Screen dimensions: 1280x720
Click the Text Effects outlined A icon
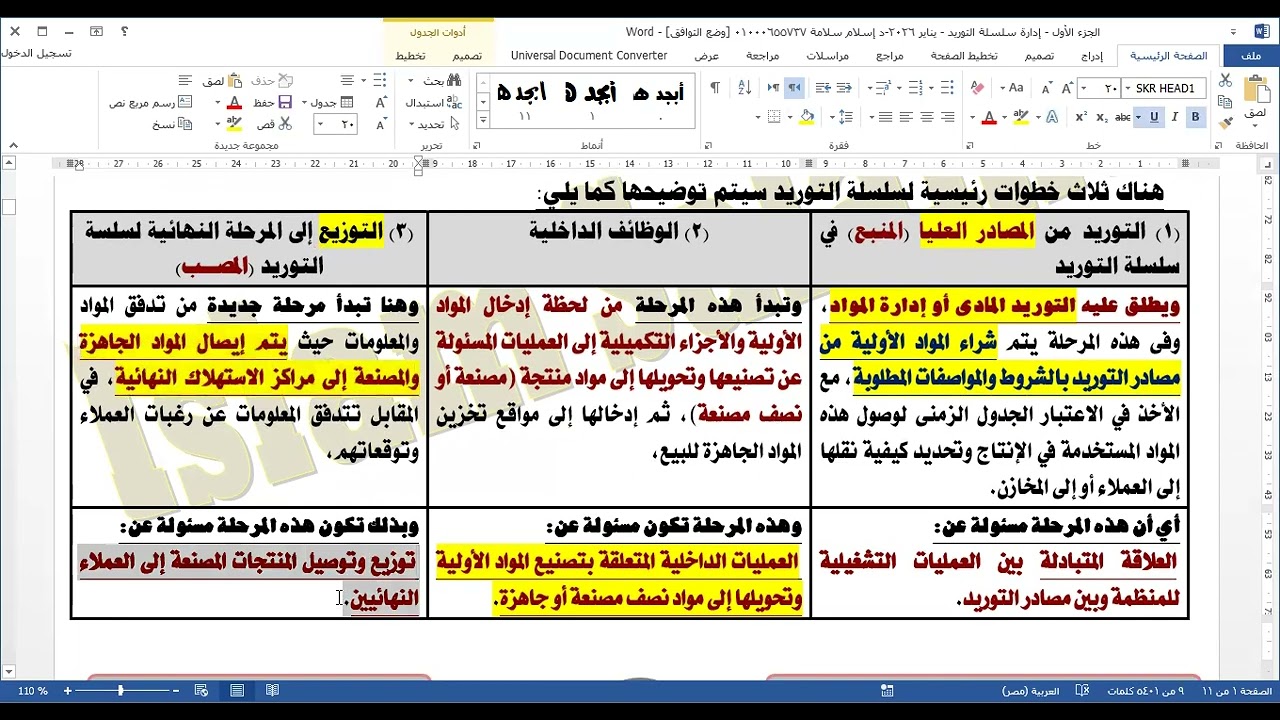pyautogui.click(x=1051, y=117)
